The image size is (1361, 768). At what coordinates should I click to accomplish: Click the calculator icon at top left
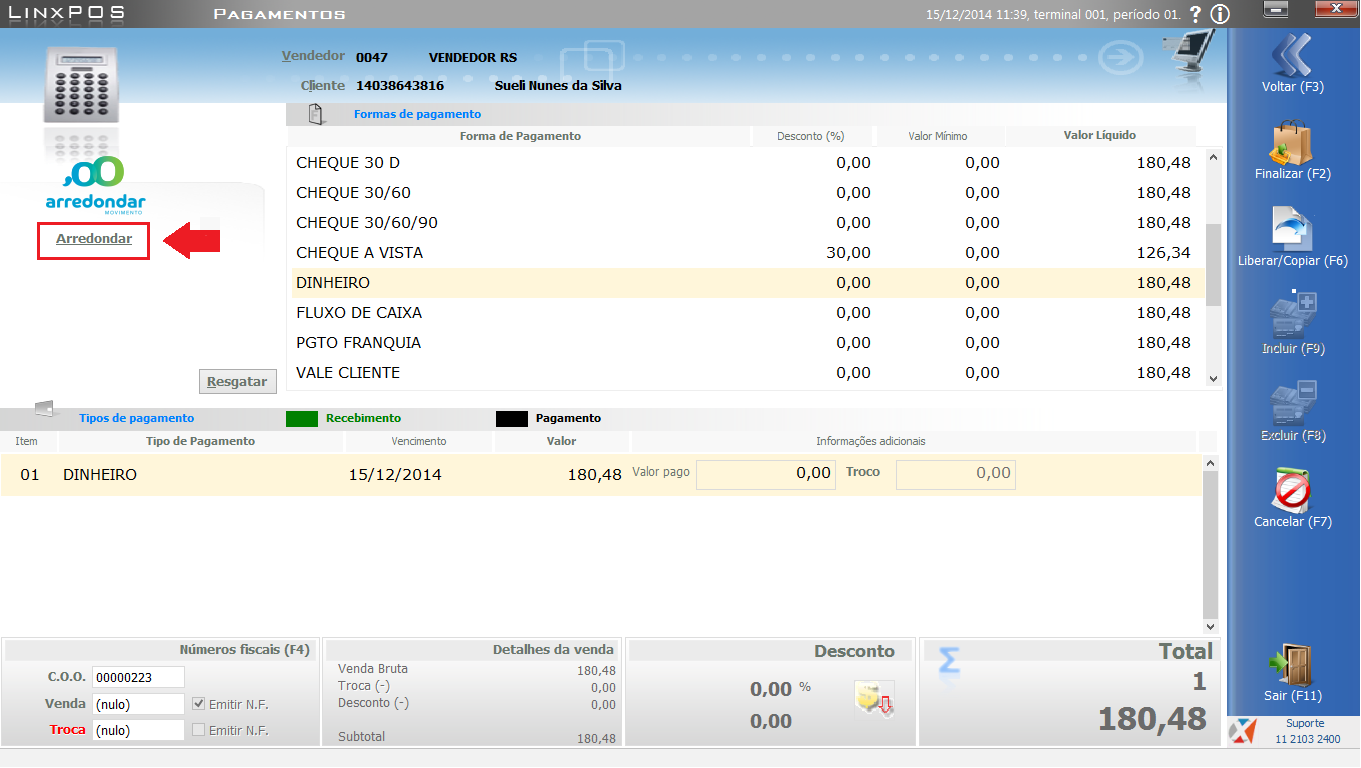(81, 85)
